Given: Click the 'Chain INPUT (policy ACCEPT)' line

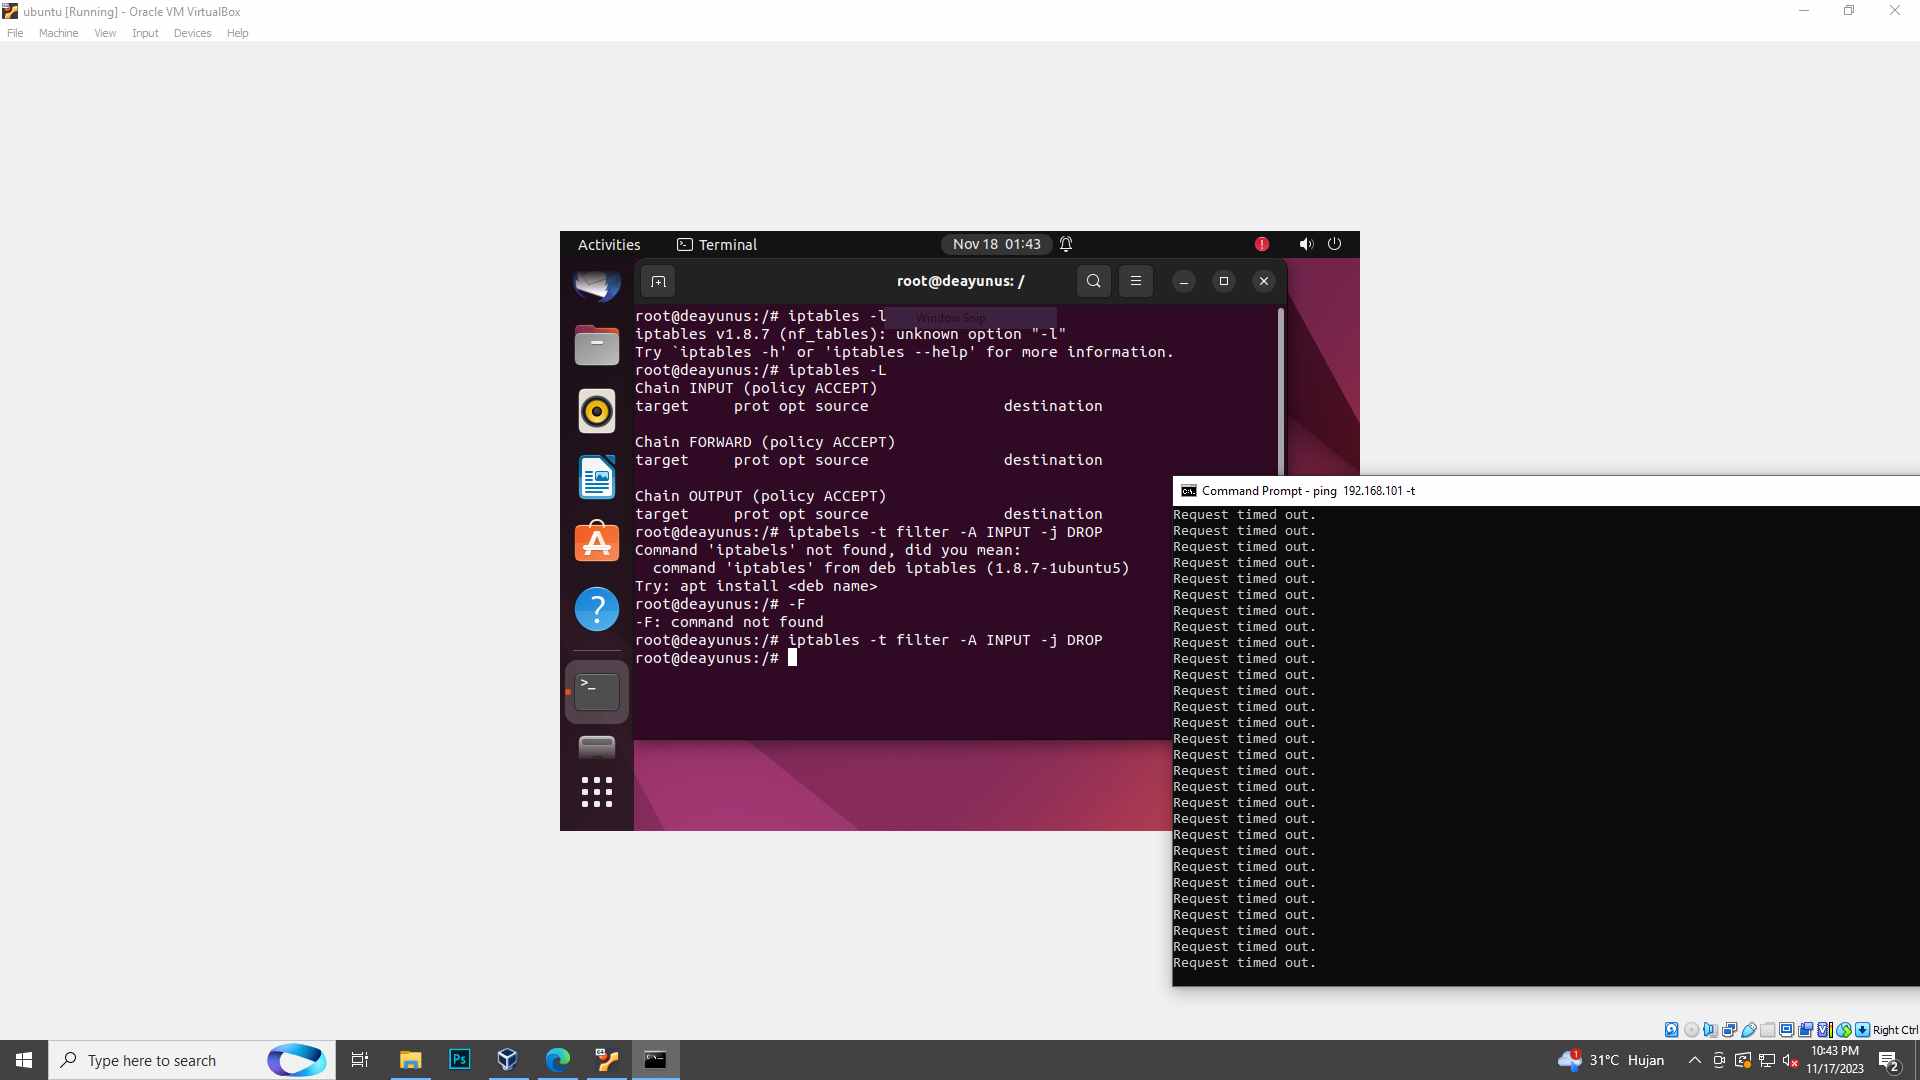Looking at the screenshot, I should pos(756,388).
